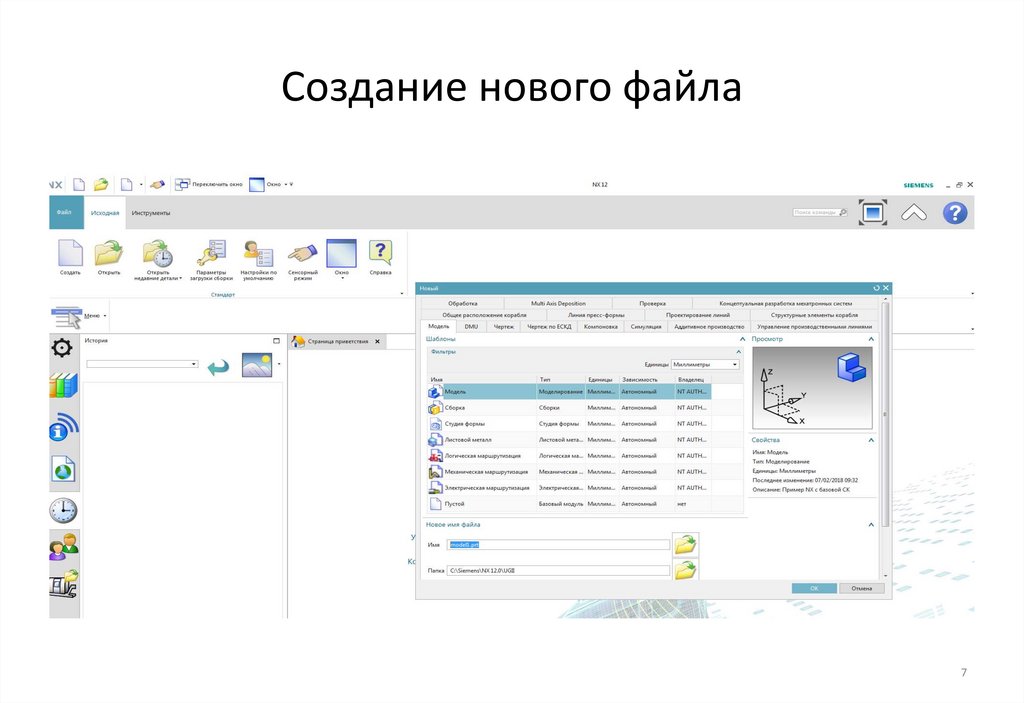This screenshot has width=1024, height=703.
Task: Open the Аддитивное производство tab
Action: 709,327
